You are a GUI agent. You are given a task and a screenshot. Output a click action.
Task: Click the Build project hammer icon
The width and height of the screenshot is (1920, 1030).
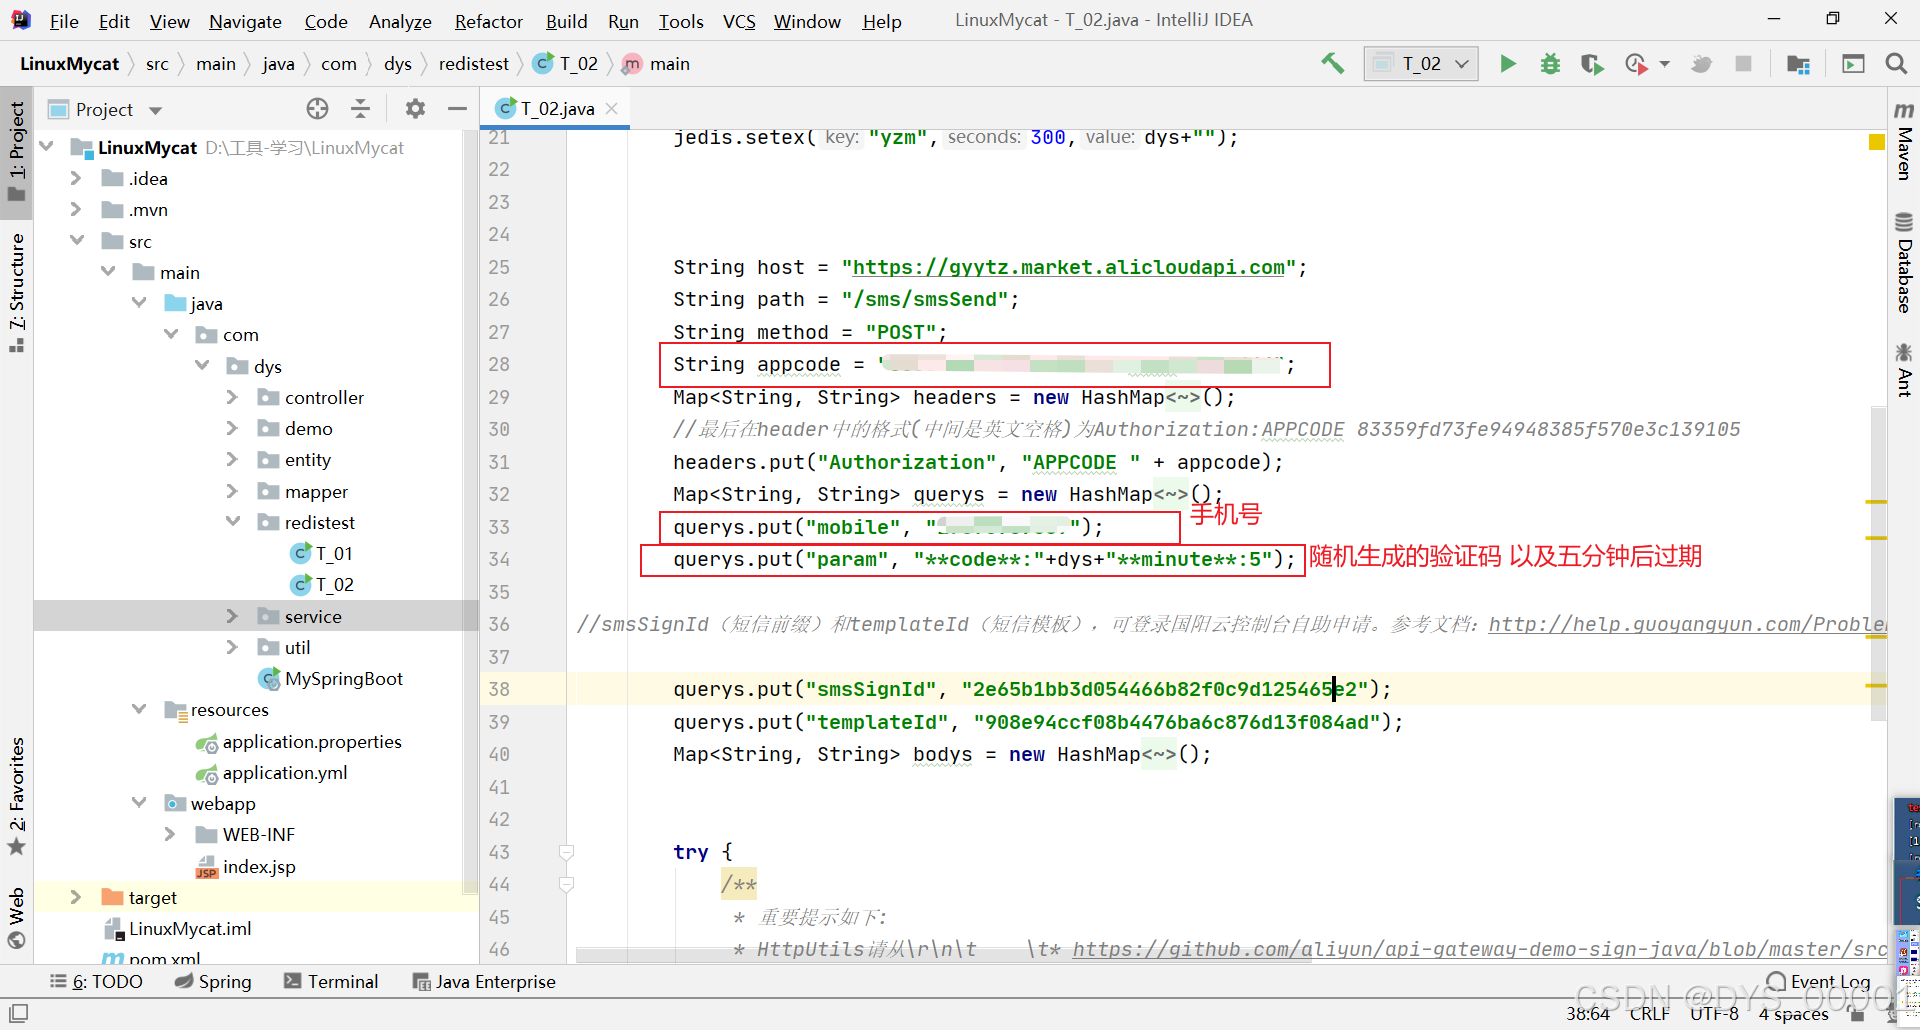[x=1332, y=64]
